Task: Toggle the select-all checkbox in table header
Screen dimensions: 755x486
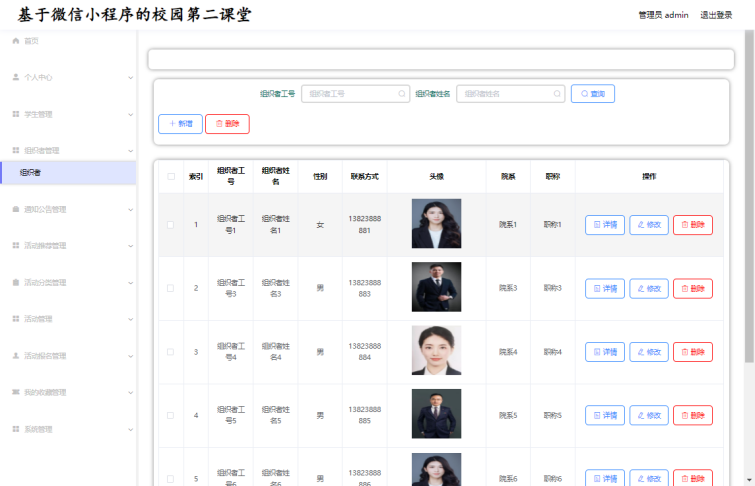Action: (x=171, y=177)
